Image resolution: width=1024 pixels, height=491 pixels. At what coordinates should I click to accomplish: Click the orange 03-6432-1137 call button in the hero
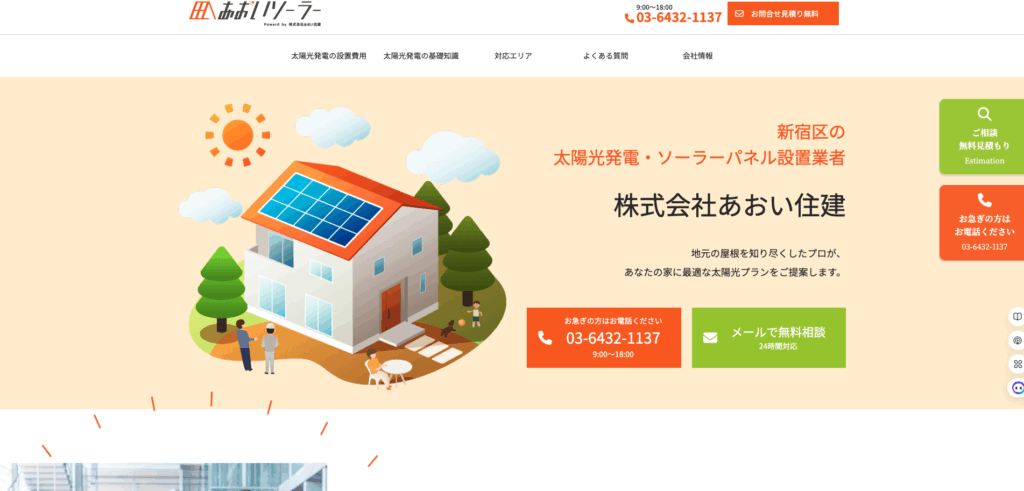point(604,338)
